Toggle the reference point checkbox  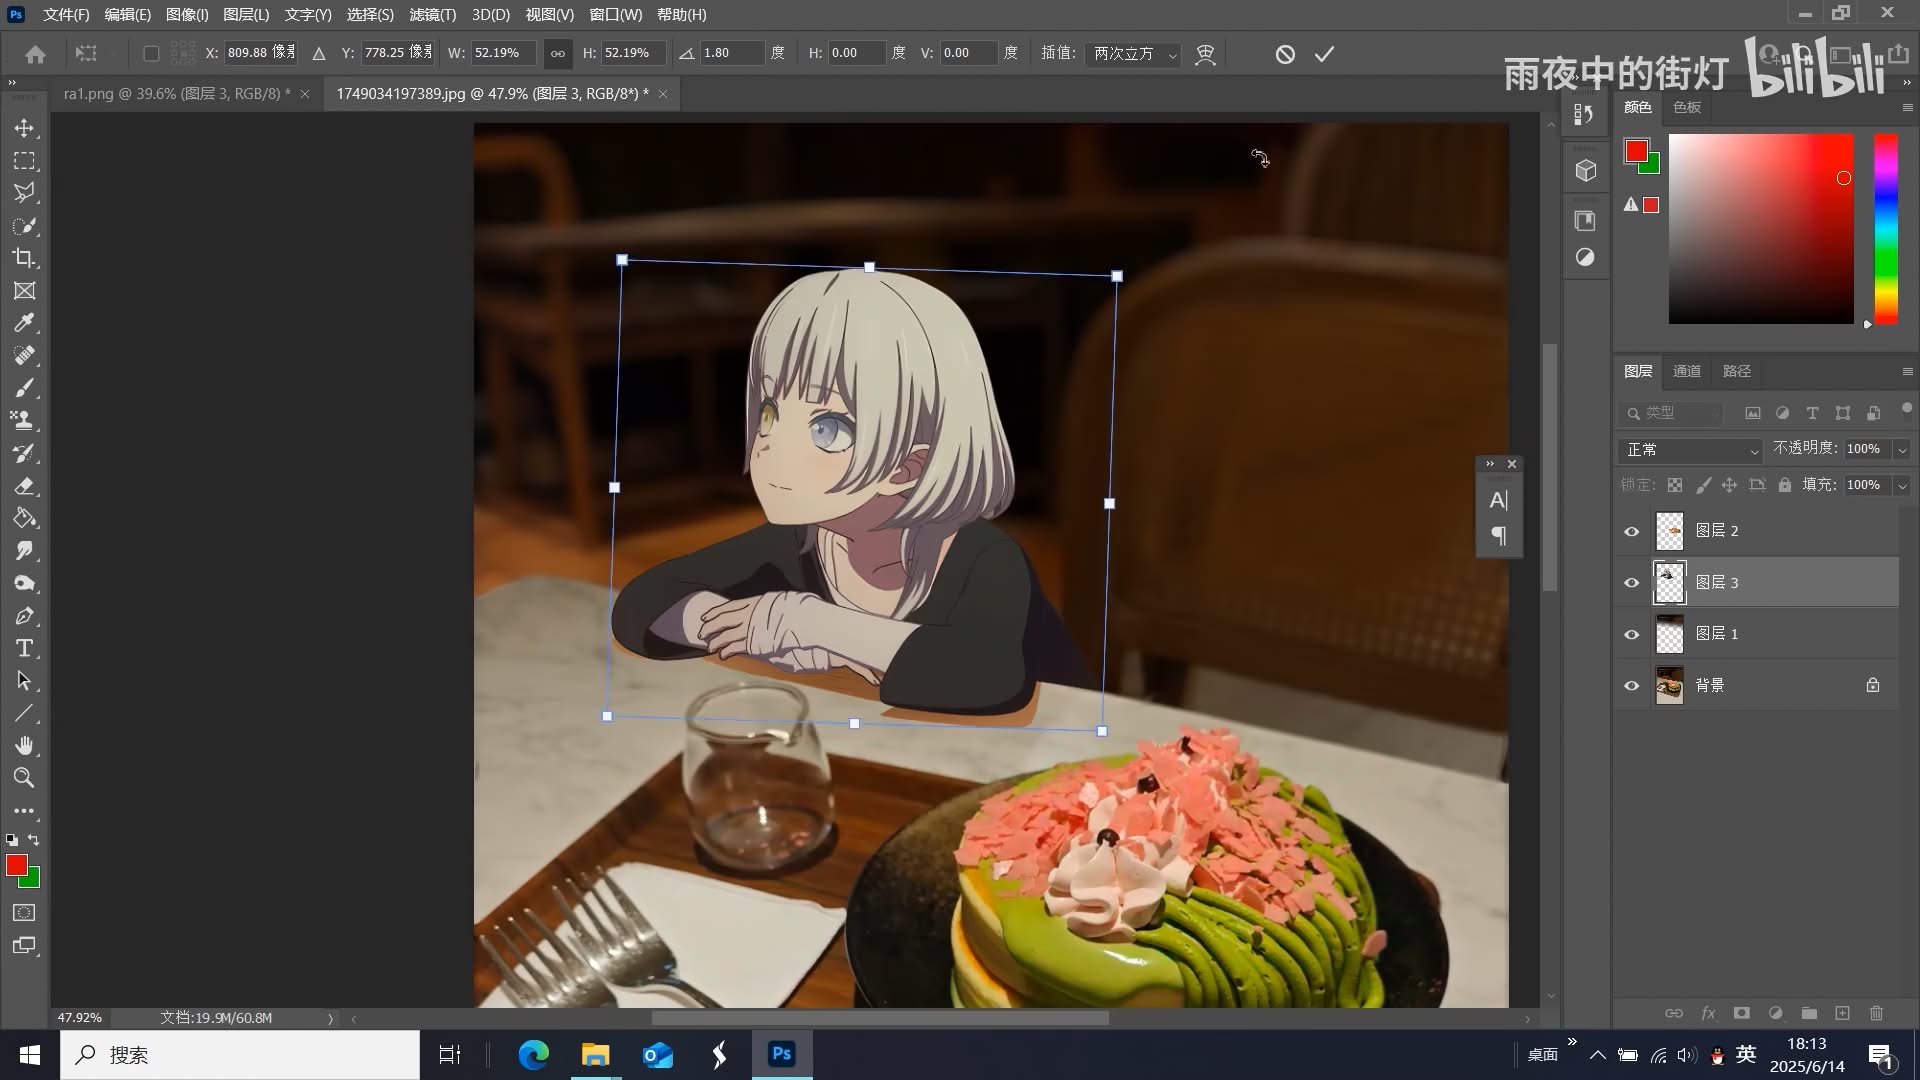pyautogui.click(x=151, y=53)
